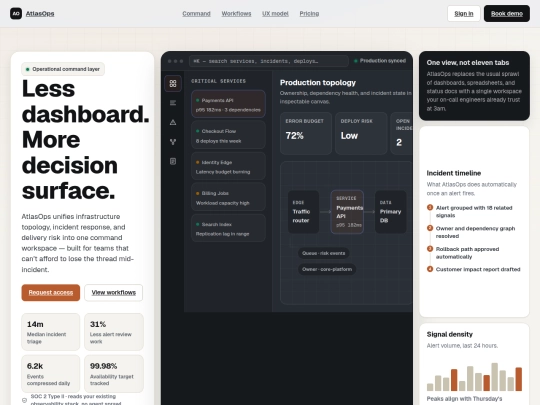540x405 pixels.
Task: Select the list lines icon in sidebar
Action: pos(173,103)
